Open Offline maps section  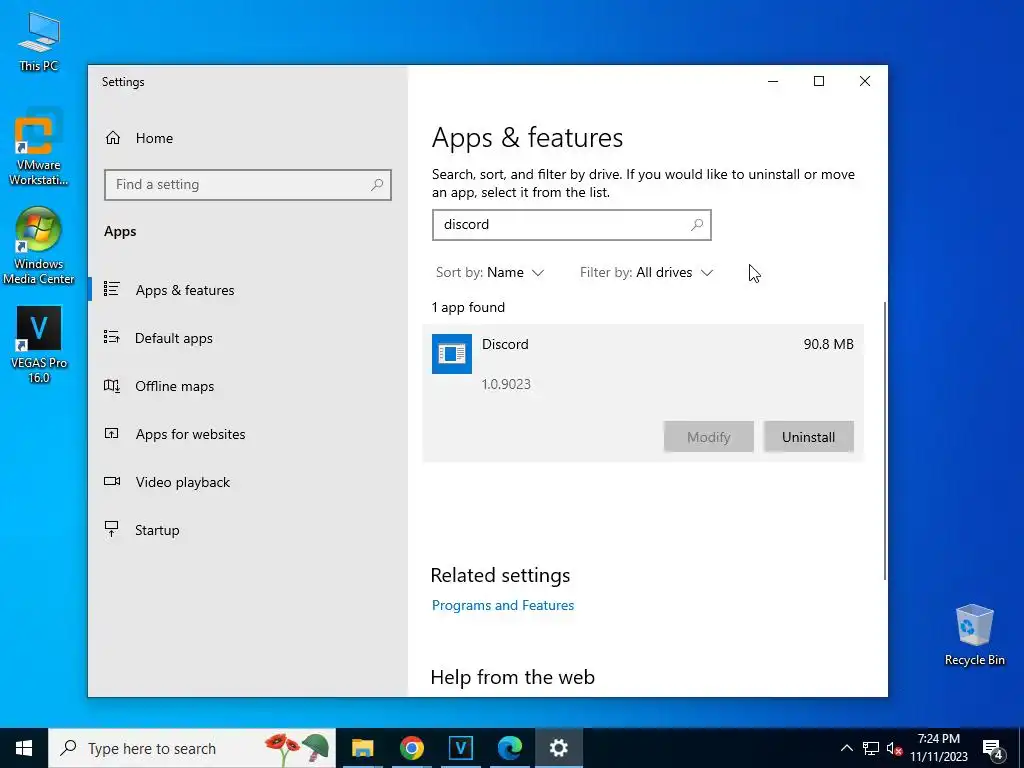click(174, 386)
